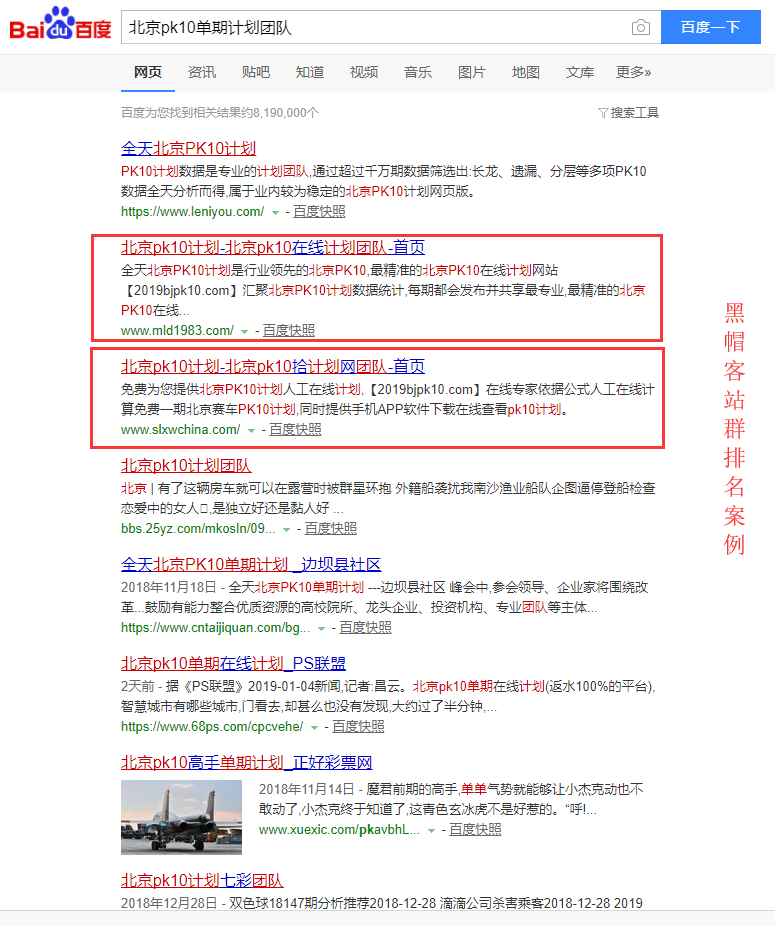Open the 地图 tab
Screen dimensions: 775x926
[x=526, y=72]
